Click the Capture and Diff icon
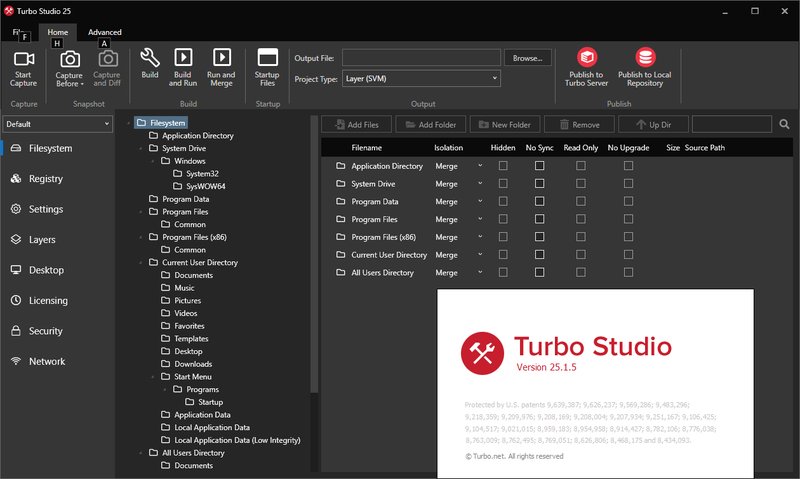The height and width of the screenshot is (479, 800). click(x=108, y=59)
